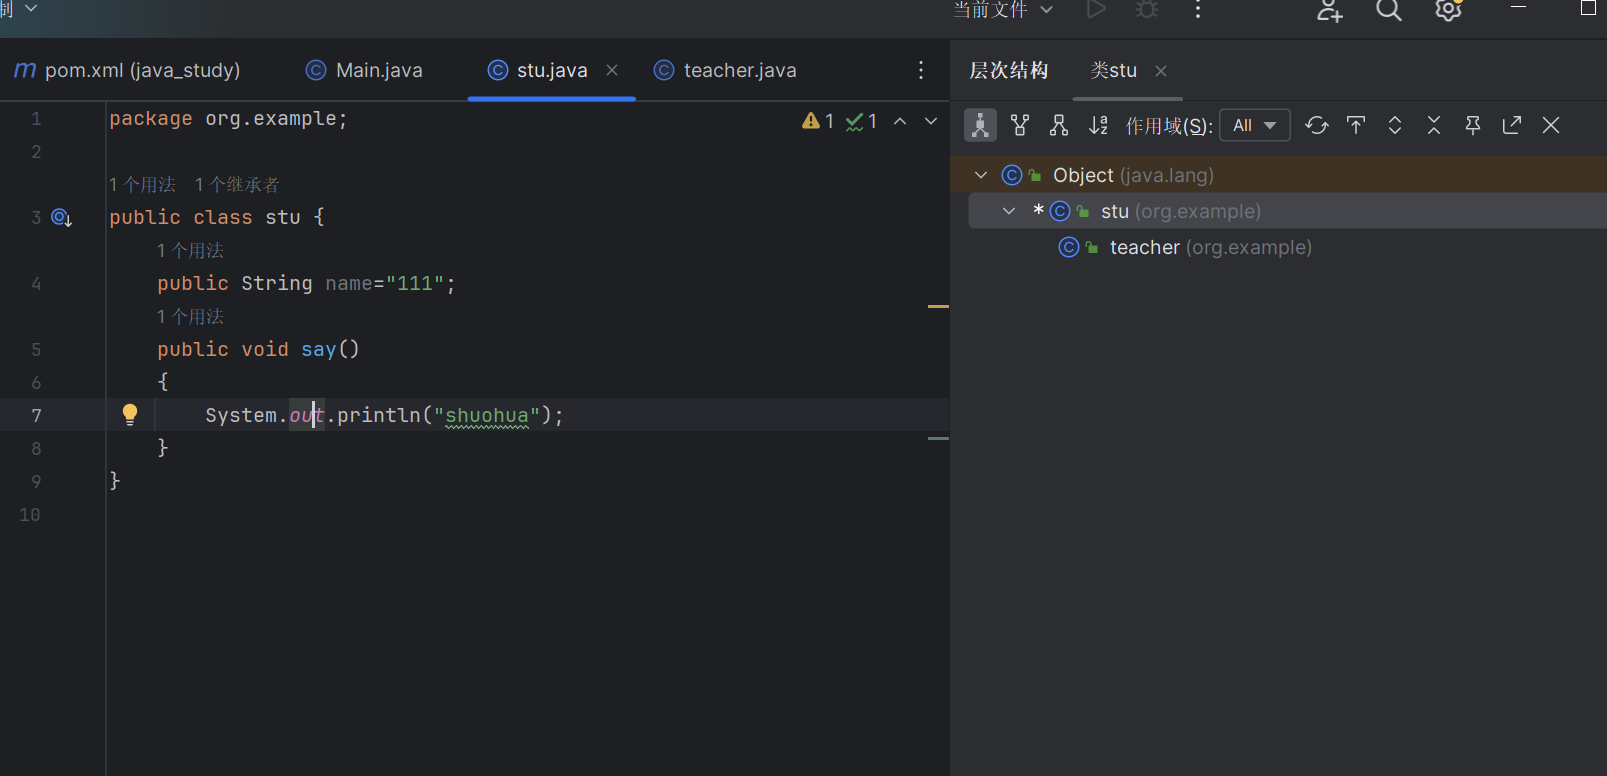Viewport: 1607px width, 776px height.
Task: Click the "shuohua" string literal
Action: point(487,415)
